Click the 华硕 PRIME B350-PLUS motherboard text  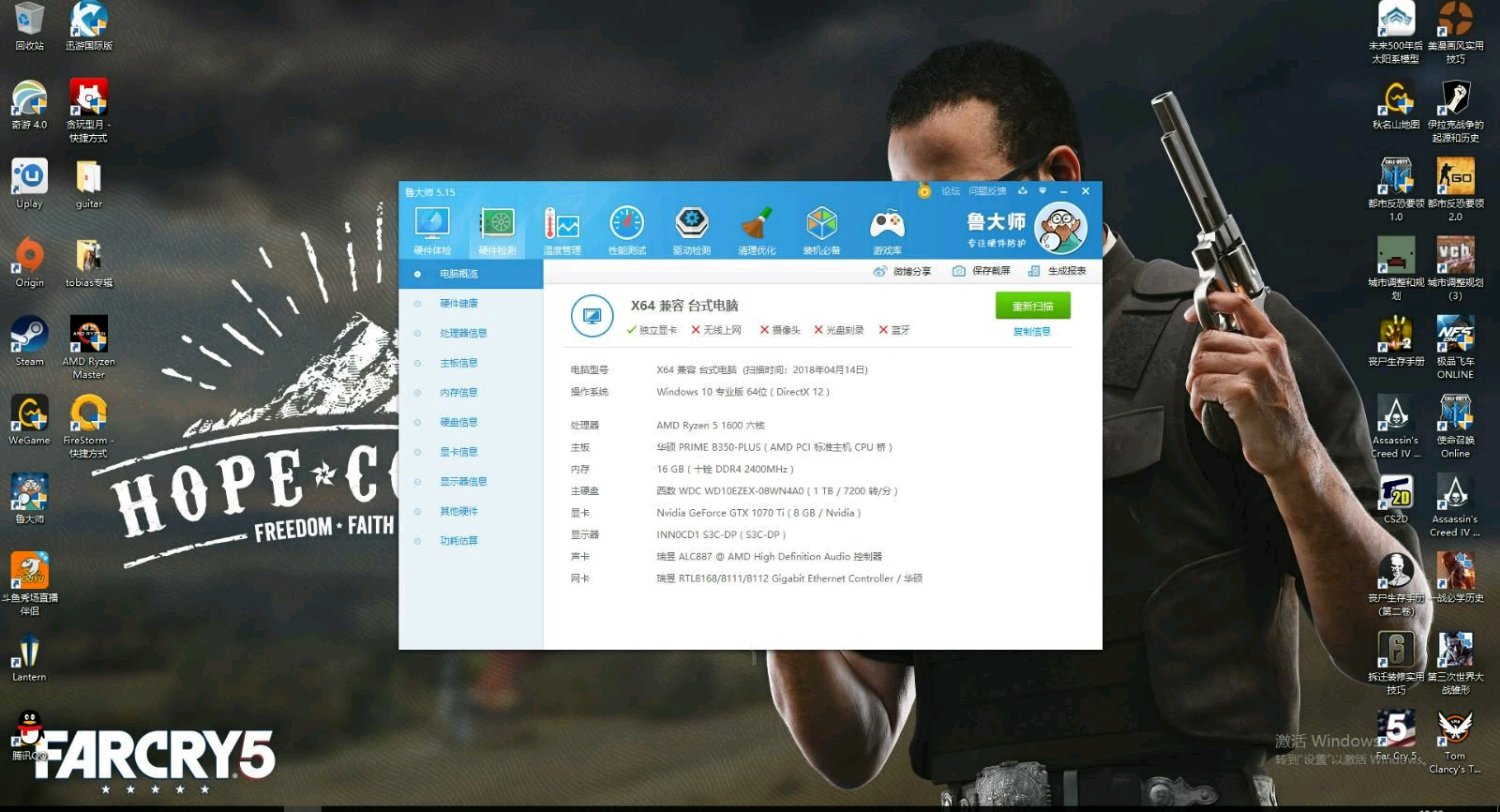coord(774,447)
